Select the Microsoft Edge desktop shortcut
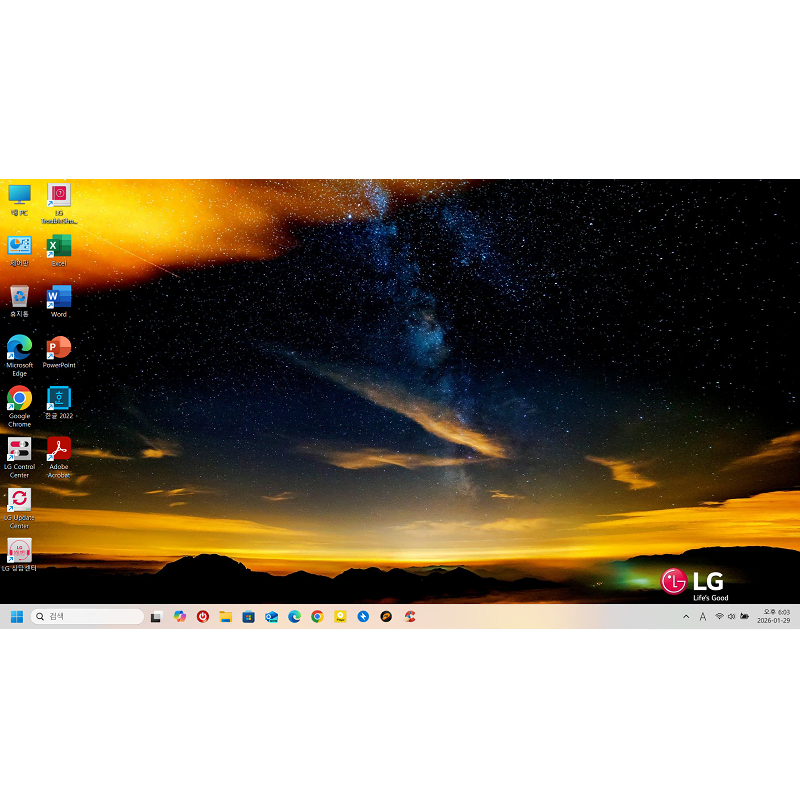This screenshot has height=800, width=800. 19,349
